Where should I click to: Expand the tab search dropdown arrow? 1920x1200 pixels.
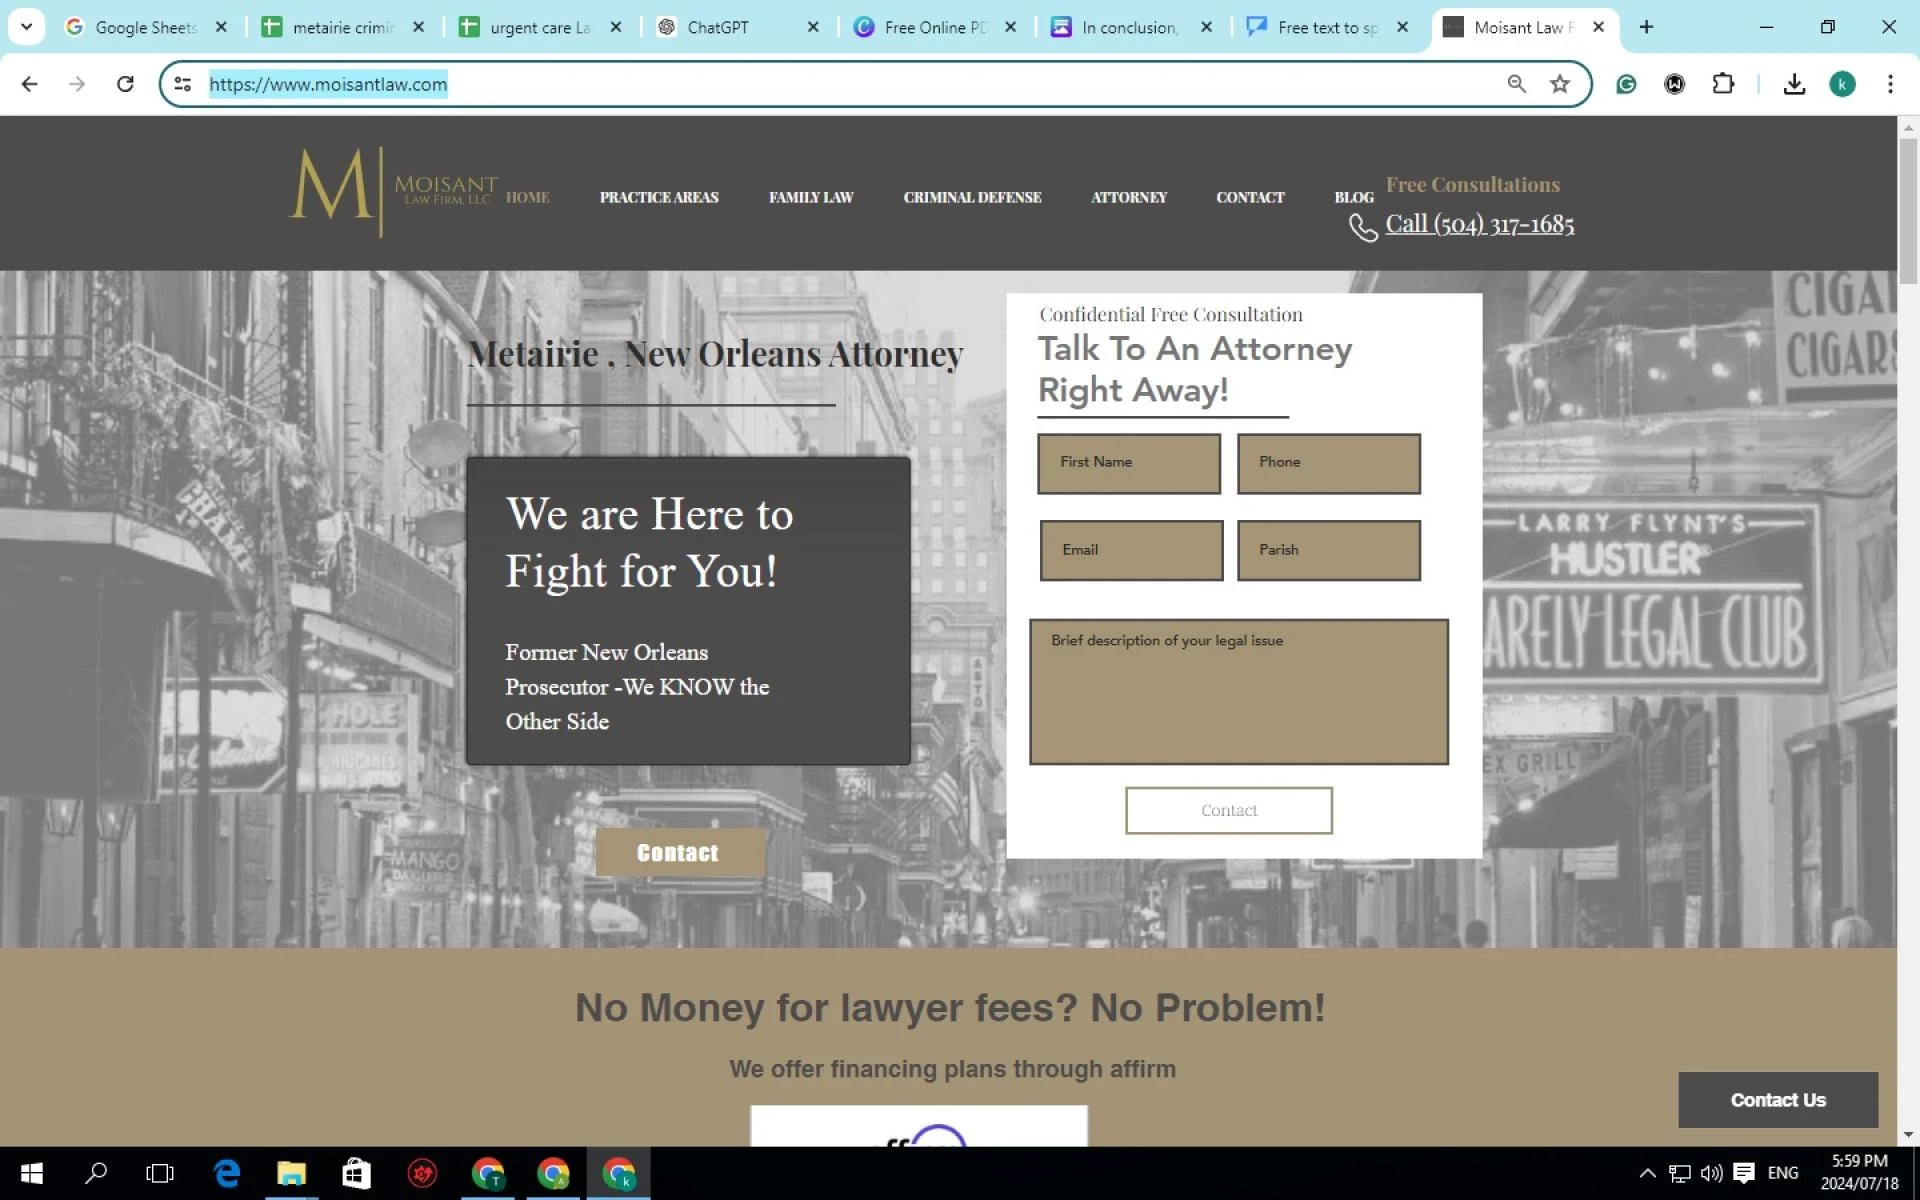27,27
